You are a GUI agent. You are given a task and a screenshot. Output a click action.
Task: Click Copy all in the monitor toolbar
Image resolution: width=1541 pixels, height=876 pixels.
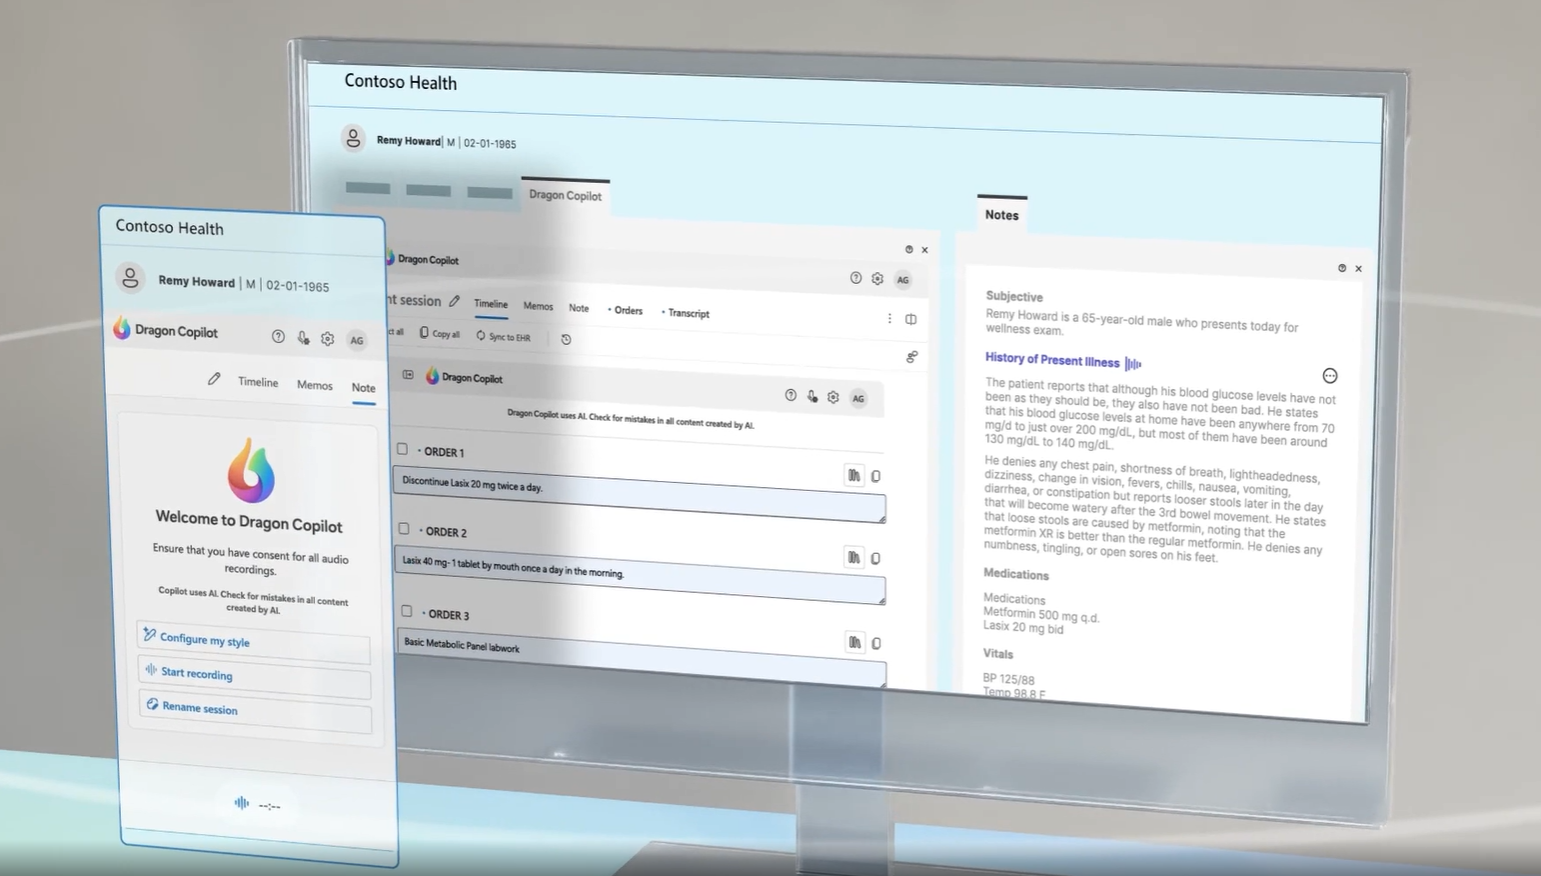coord(440,333)
